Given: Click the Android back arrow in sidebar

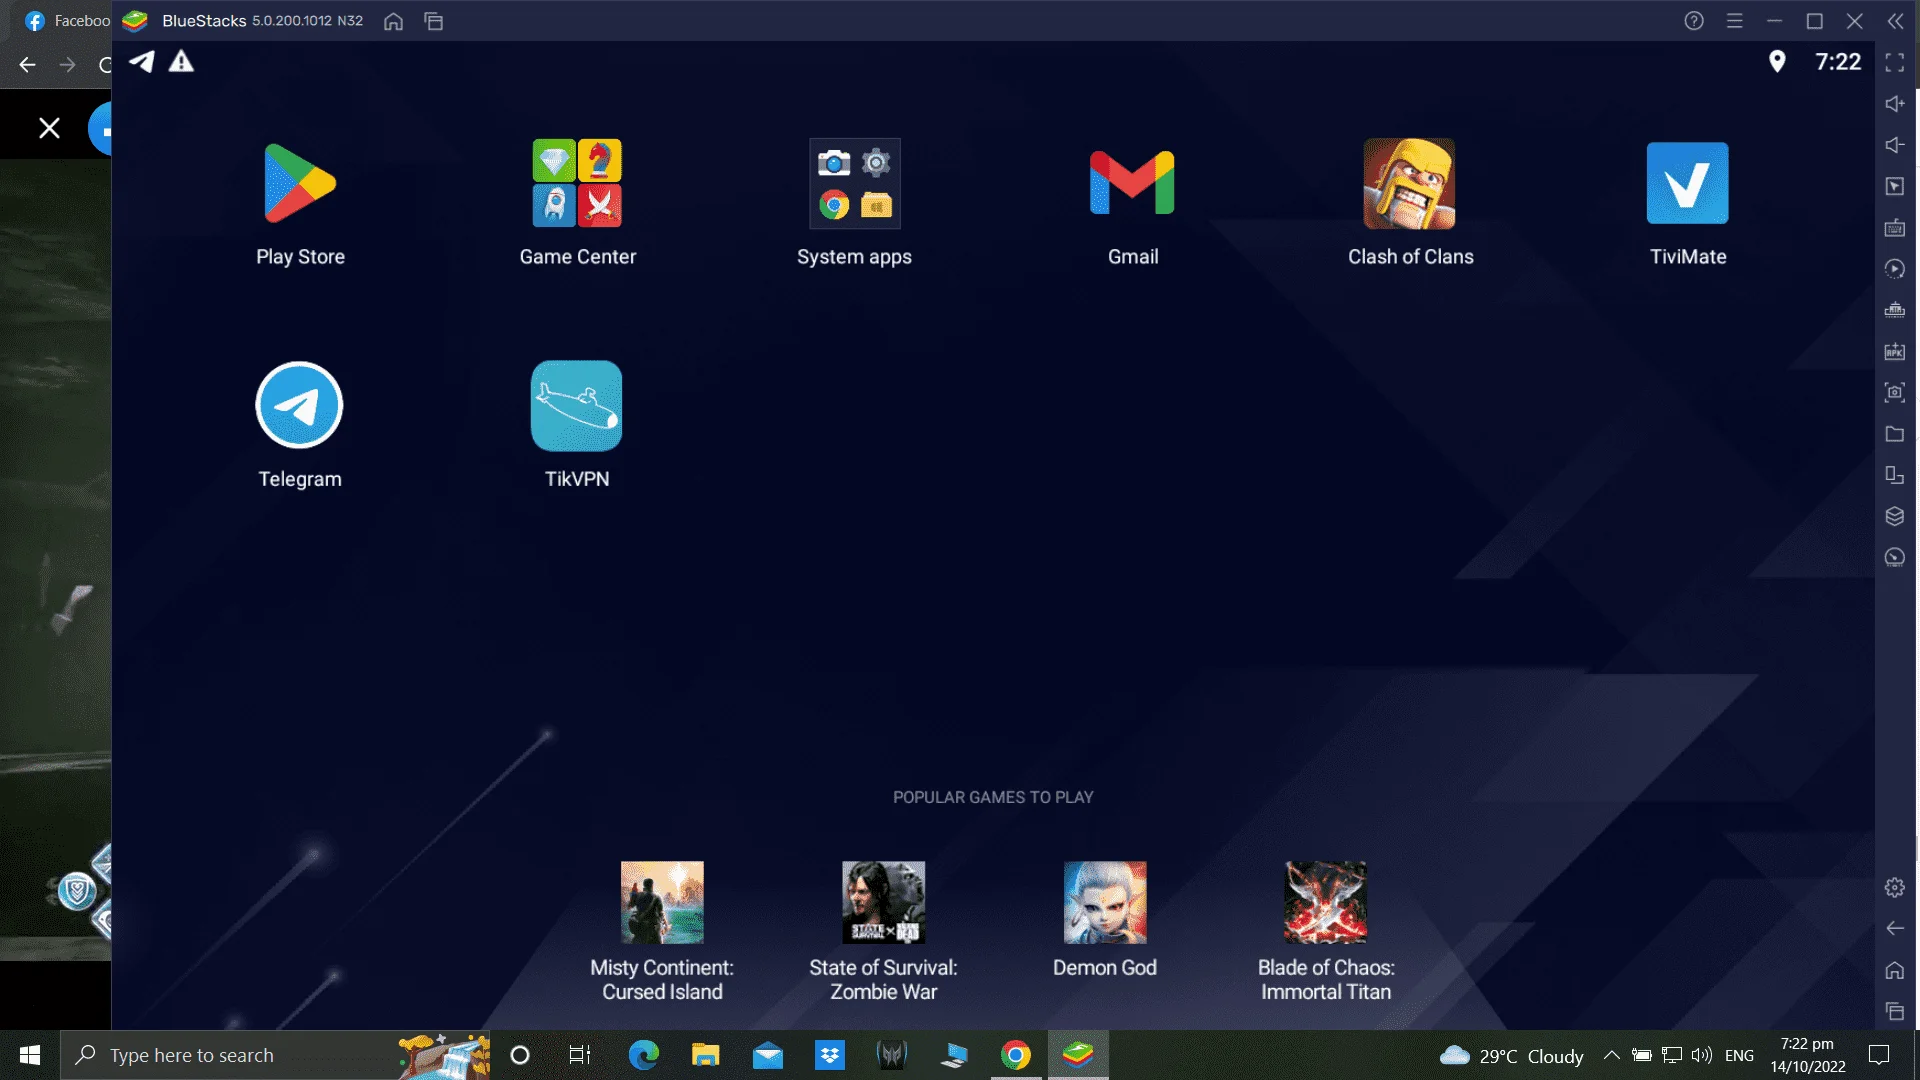Looking at the screenshot, I should click(1895, 929).
